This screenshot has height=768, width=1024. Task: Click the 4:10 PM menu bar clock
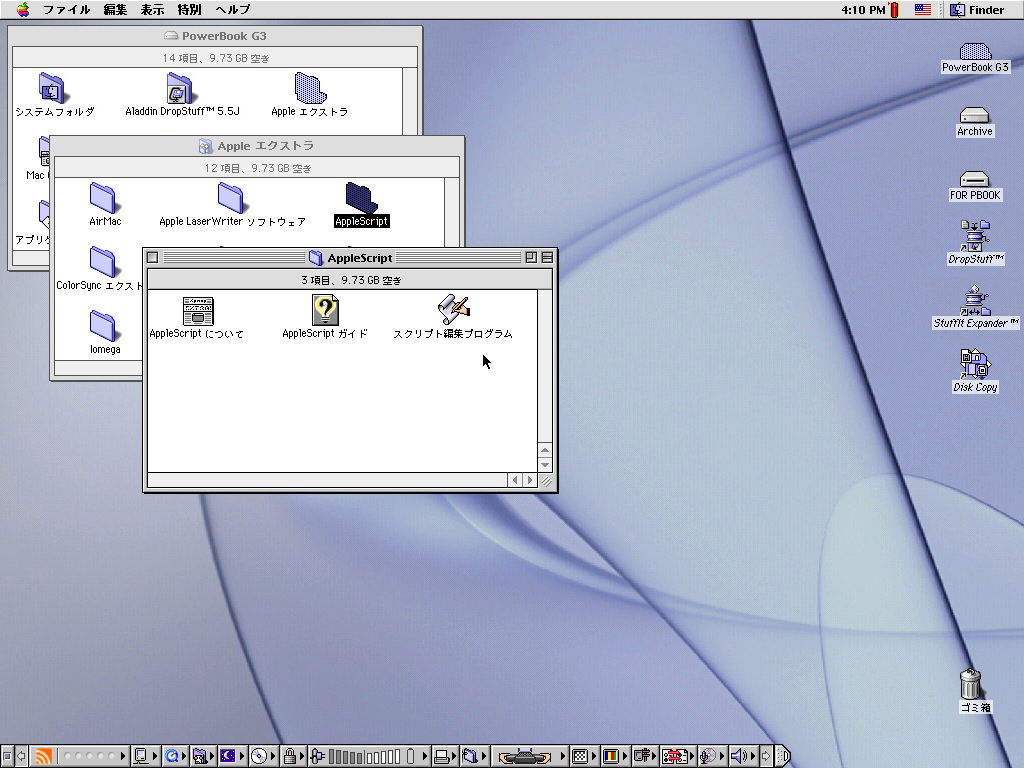[x=863, y=10]
